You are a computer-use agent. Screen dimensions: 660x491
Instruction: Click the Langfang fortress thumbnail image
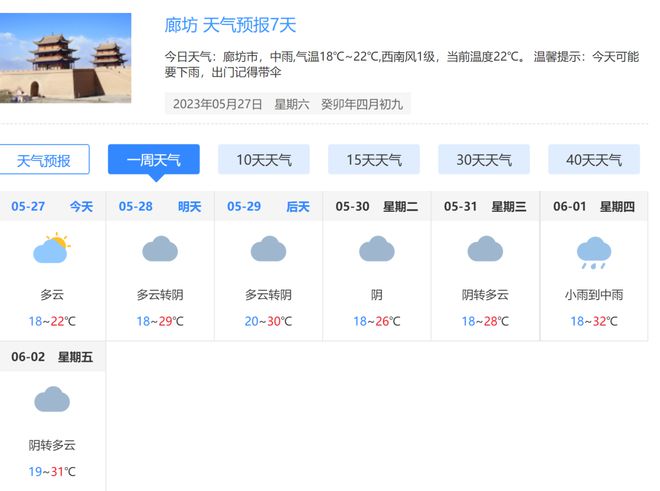click(x=66, y=58)
